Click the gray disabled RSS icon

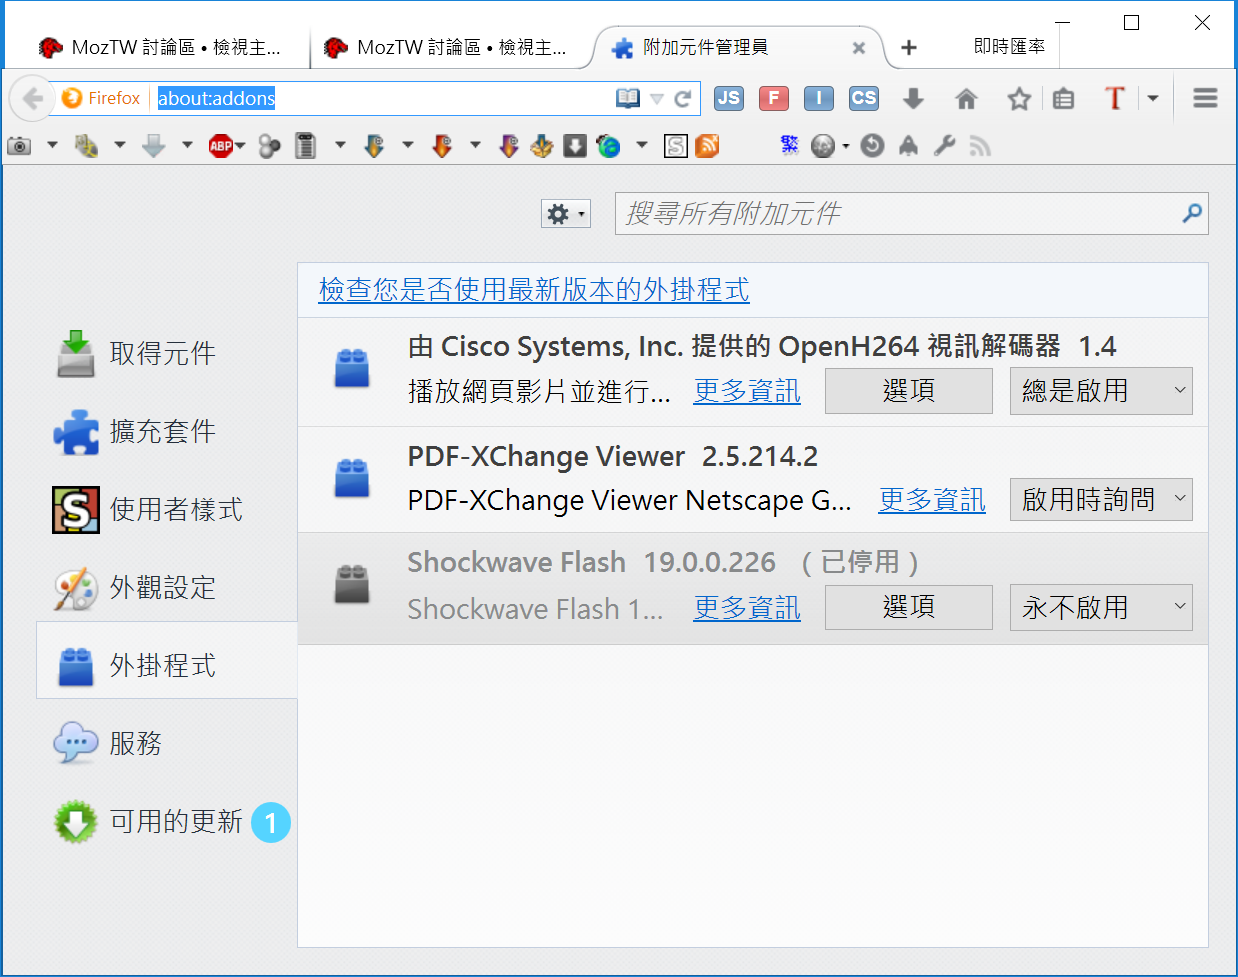coord(980,147)
